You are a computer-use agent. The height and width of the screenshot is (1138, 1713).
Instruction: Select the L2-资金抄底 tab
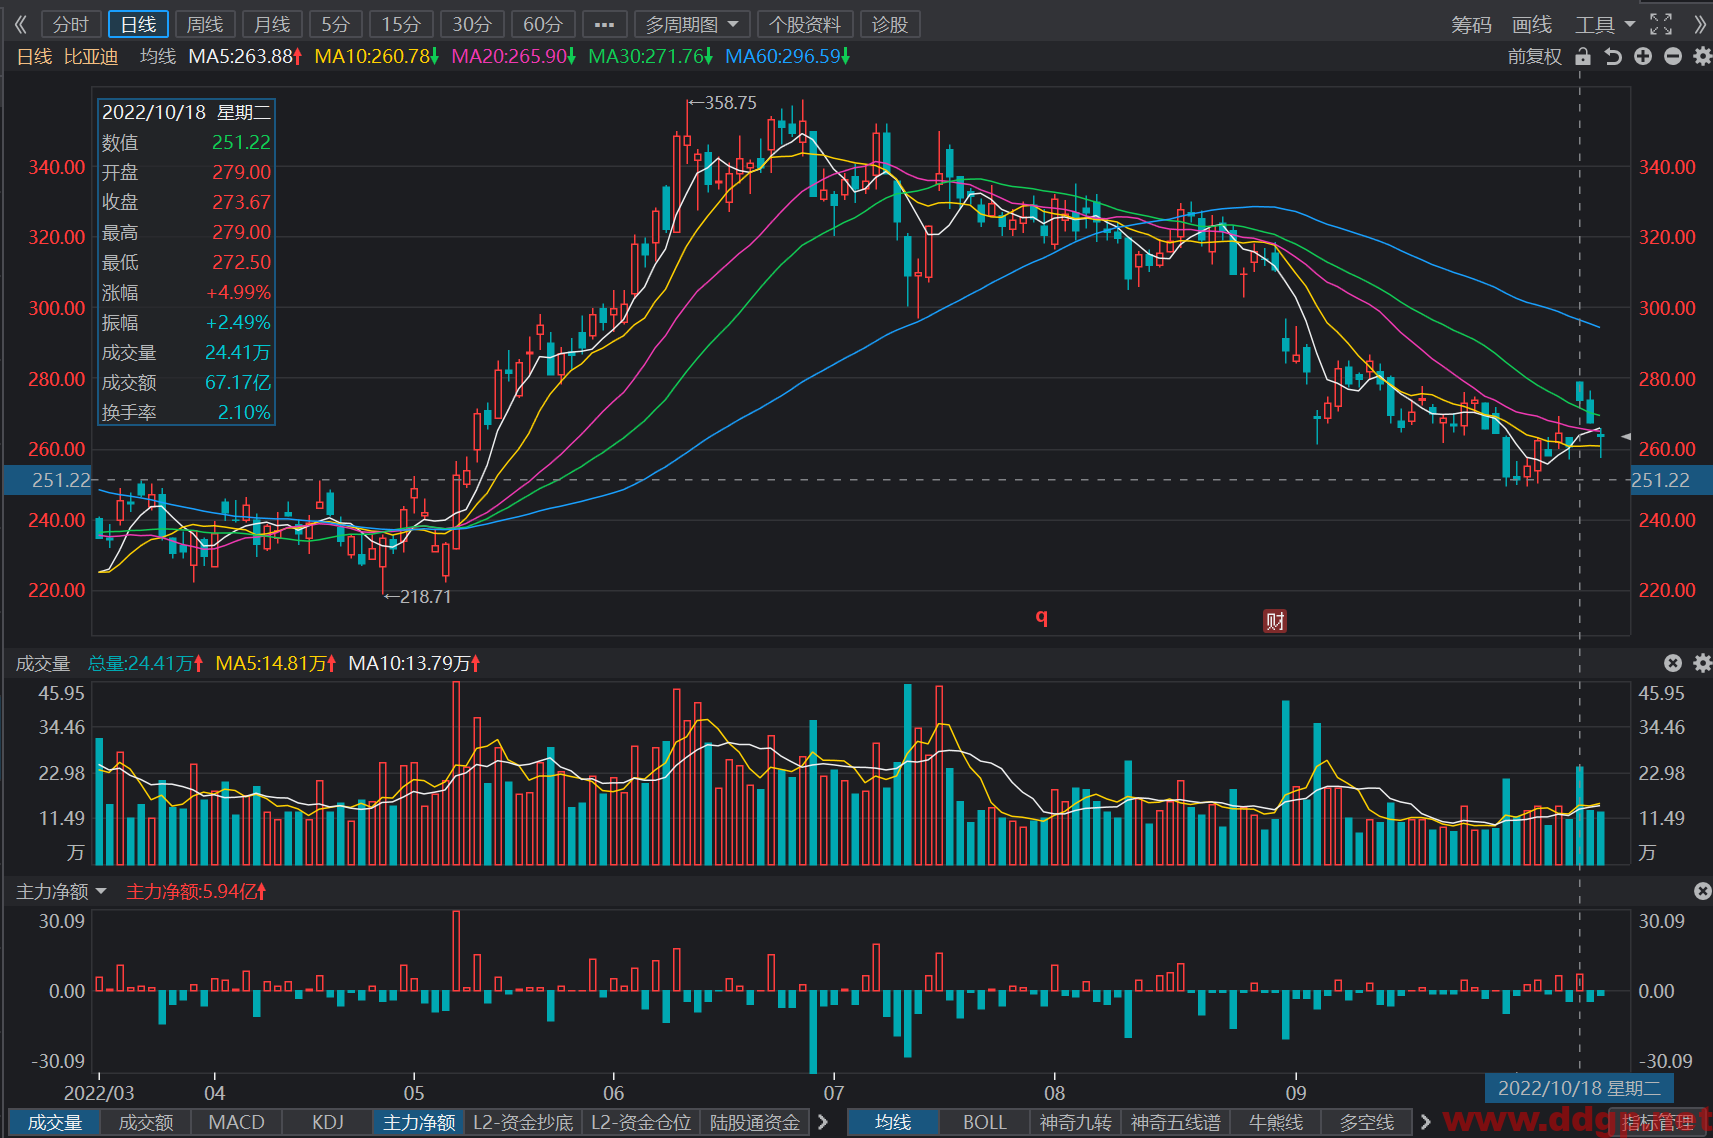[523, 1122]
